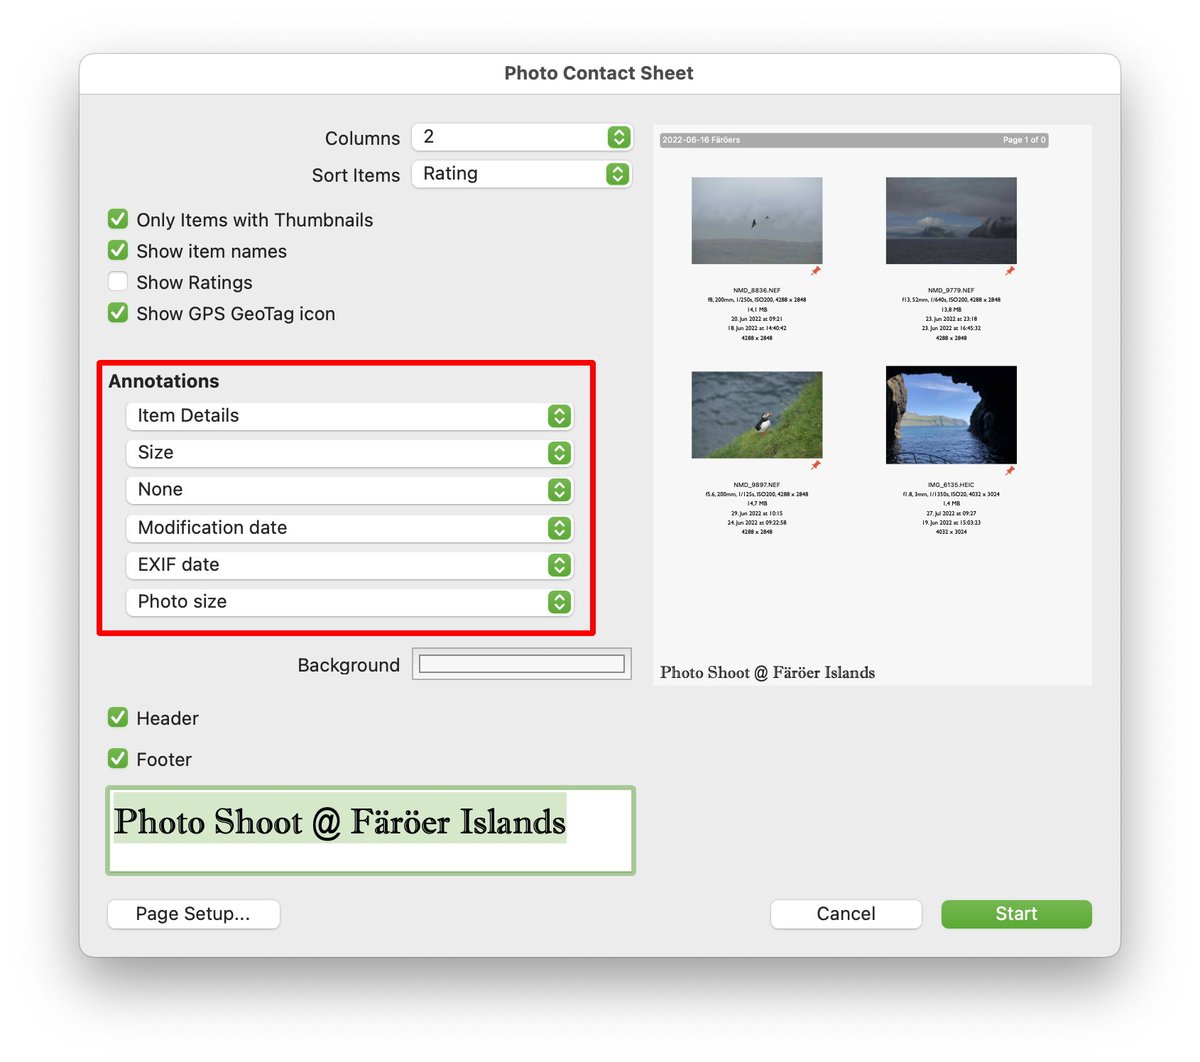Click 'f1.8, 3mm, 1/1350s' details line
Image resolution: width=1200 pixels, height=1062 pixels.
[x=951, y=494]
